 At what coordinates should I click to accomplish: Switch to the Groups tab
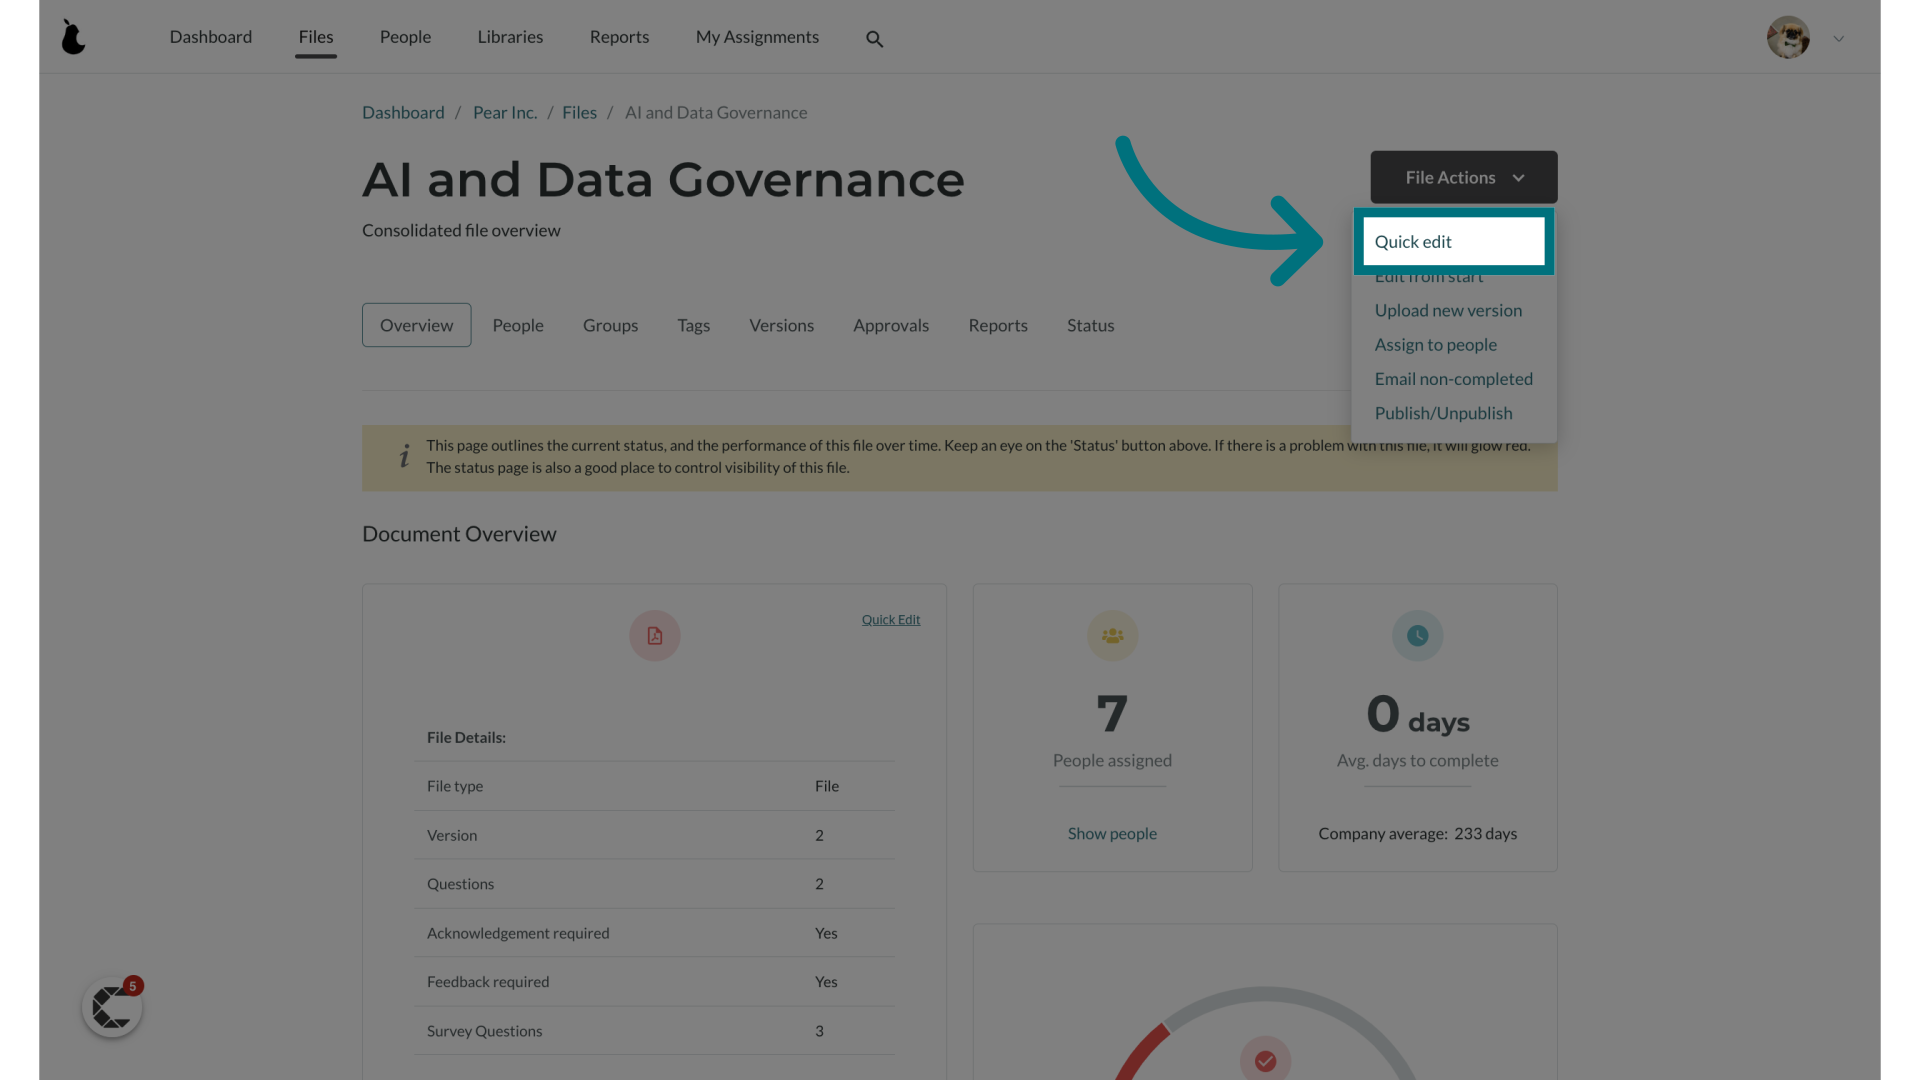pos(610,325)
